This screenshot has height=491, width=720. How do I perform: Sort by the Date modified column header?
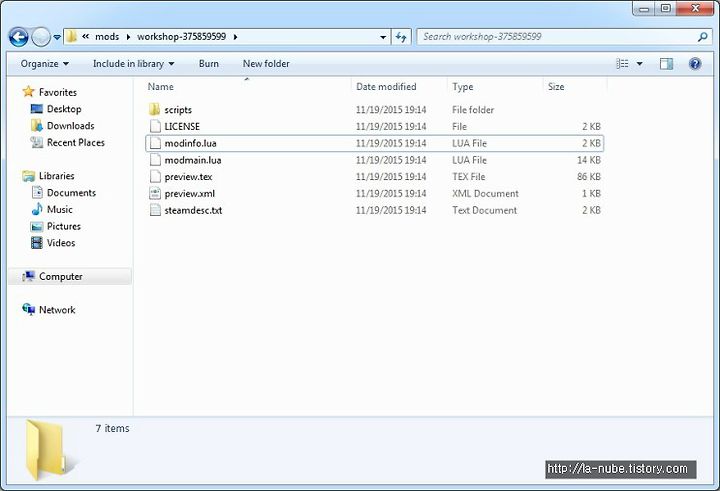(386, 87)
